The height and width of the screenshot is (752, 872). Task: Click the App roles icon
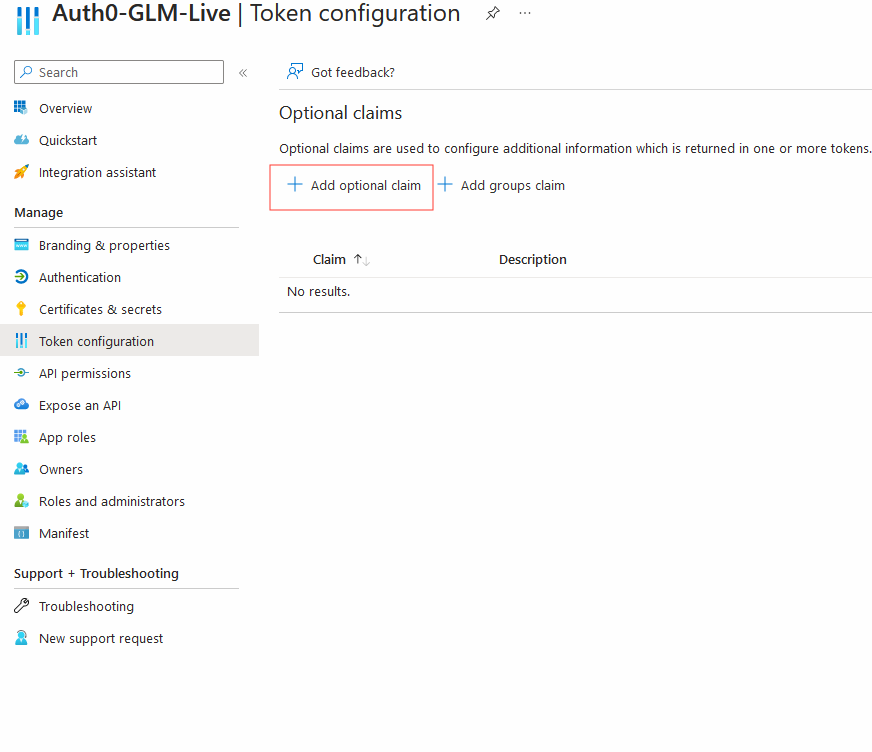coord(21,437)
